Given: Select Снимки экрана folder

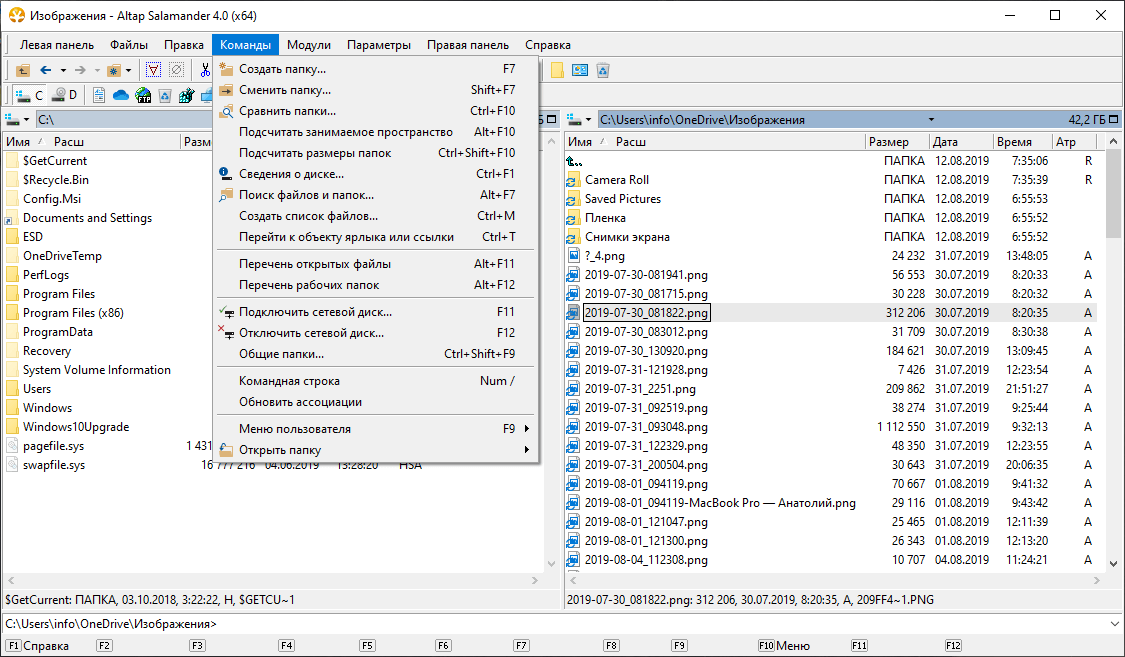Looking at the screenshot, I should (x=627, y=237).
